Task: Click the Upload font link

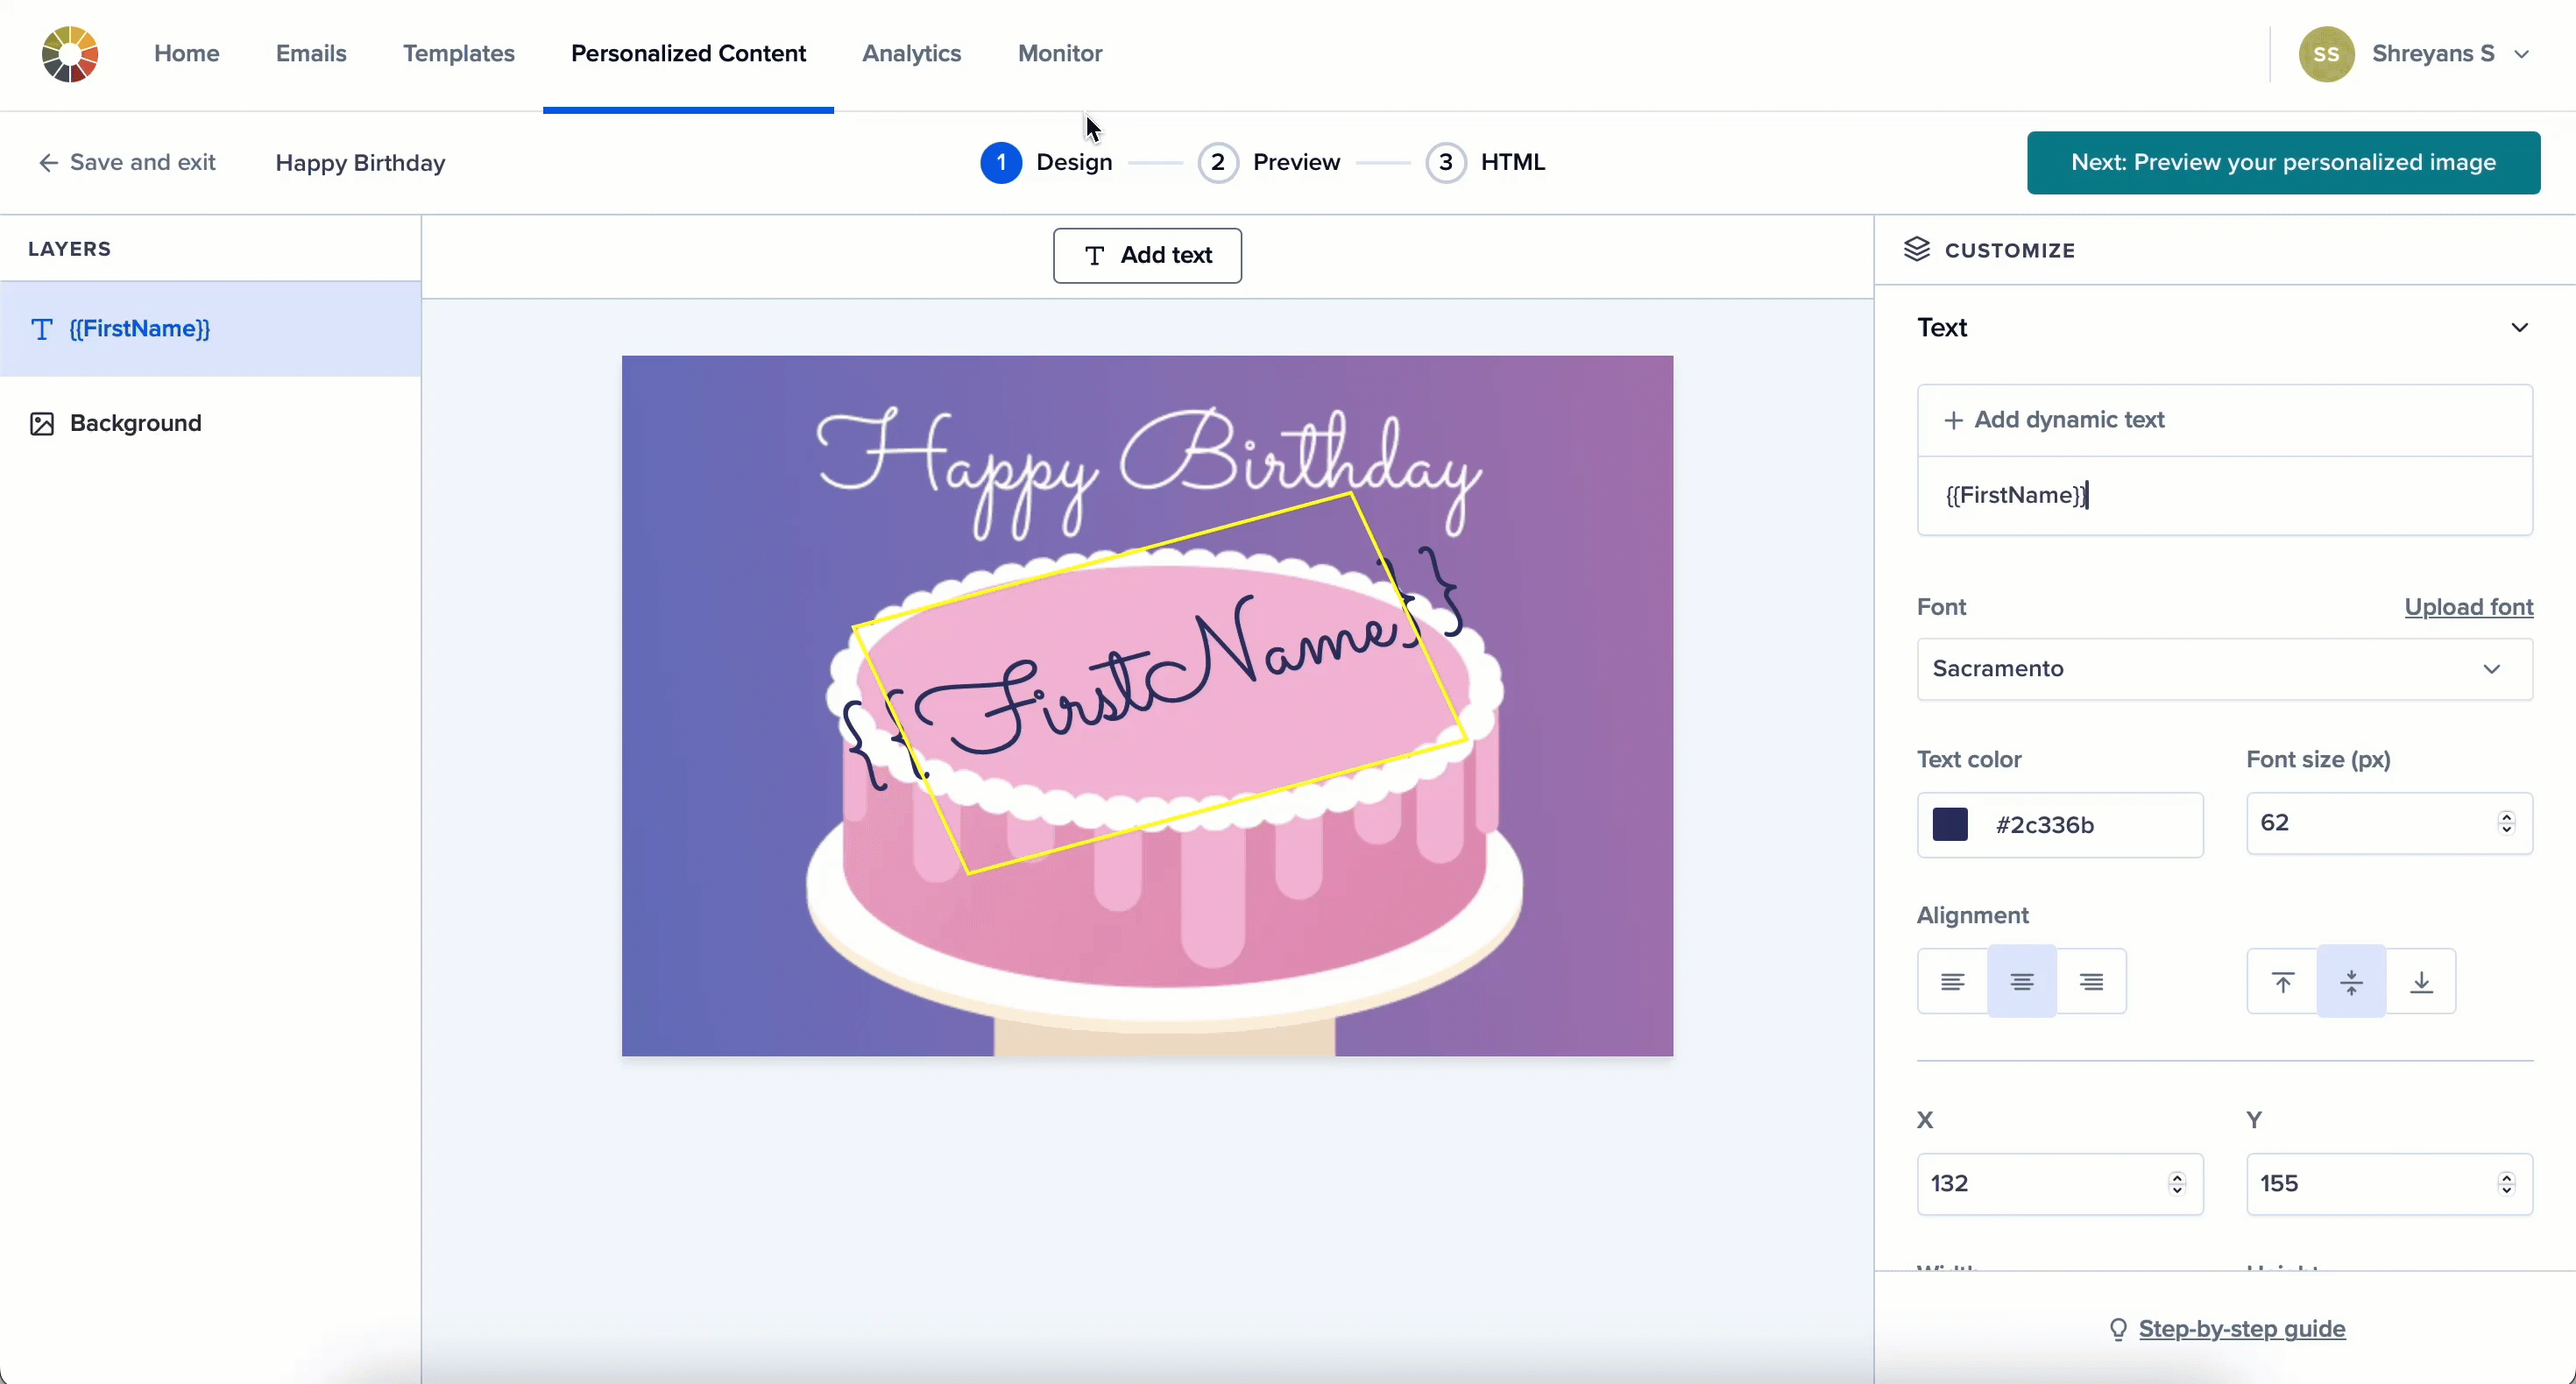Action: (x=2468, y=607)
